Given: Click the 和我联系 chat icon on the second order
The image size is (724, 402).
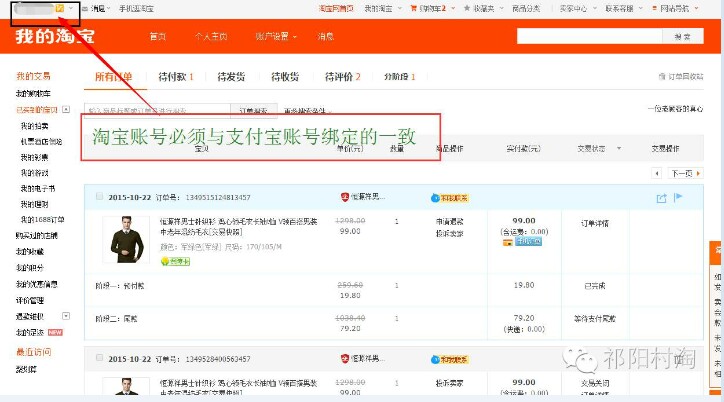Looking at the screenshot, I should tap(450, 360).
